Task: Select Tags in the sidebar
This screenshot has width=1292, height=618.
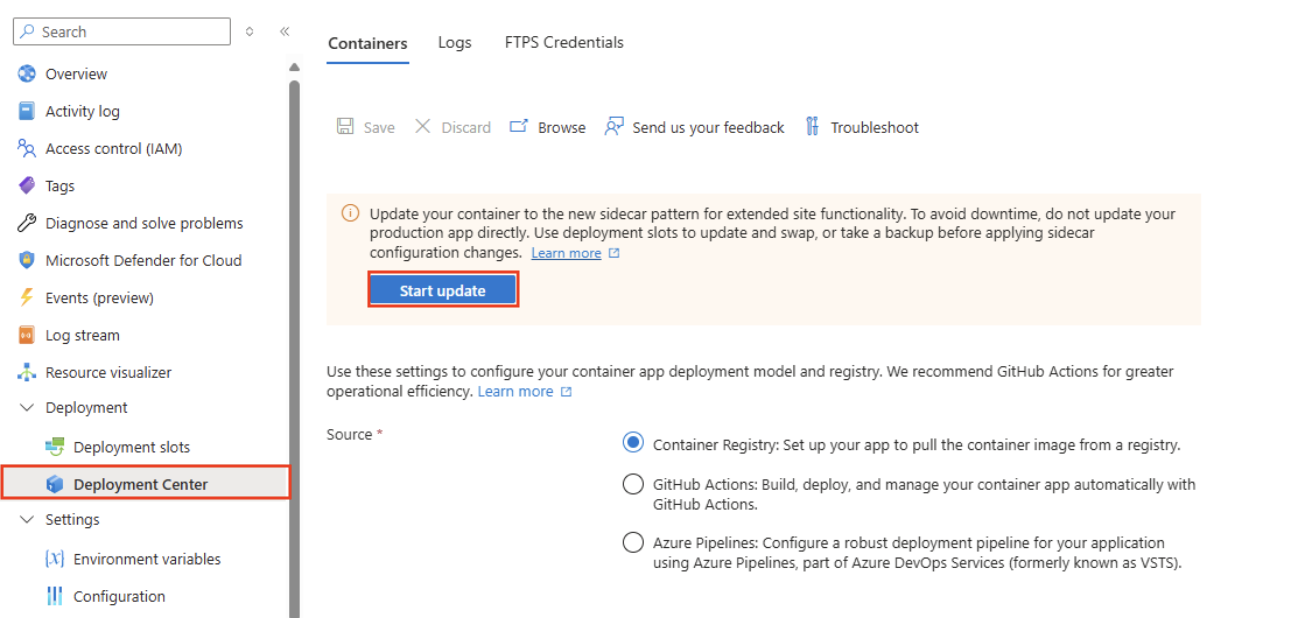Action: [x=58, y=185]
